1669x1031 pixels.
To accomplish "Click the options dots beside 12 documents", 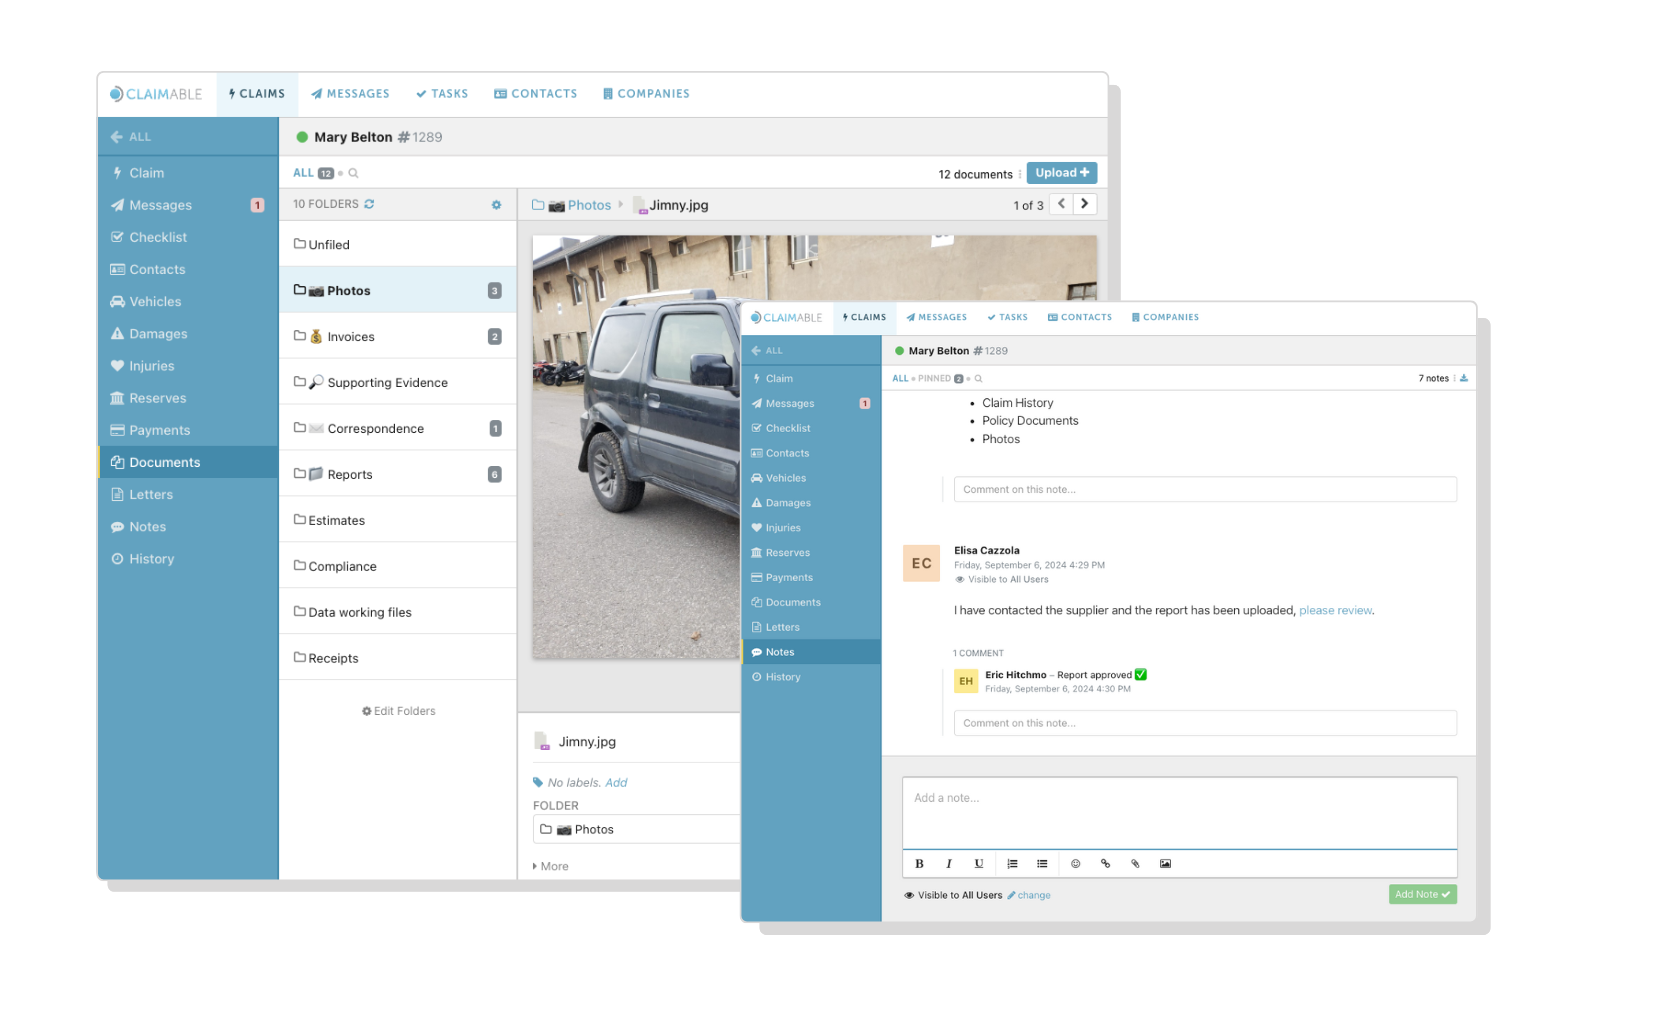I will point(1020,174).
